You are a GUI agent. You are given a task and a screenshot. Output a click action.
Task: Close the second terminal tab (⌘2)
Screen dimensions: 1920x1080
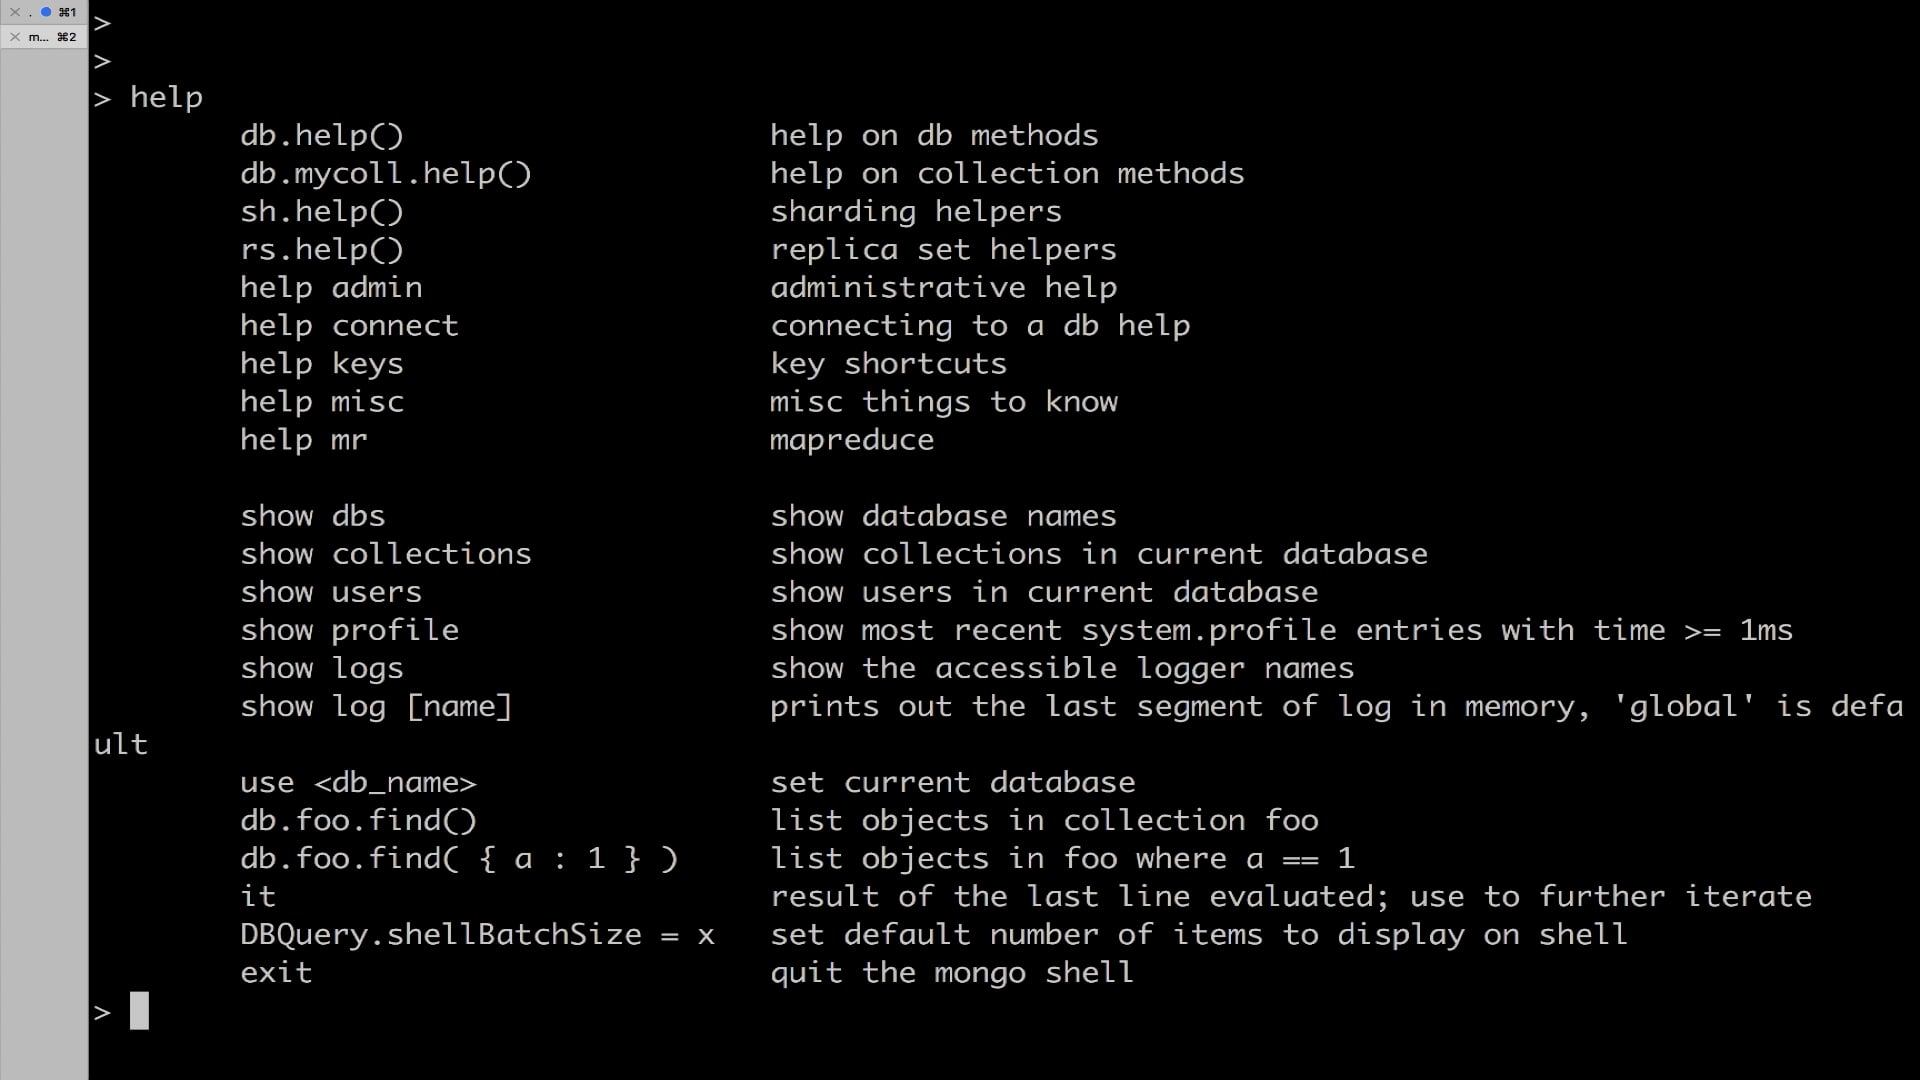point(14,37)
